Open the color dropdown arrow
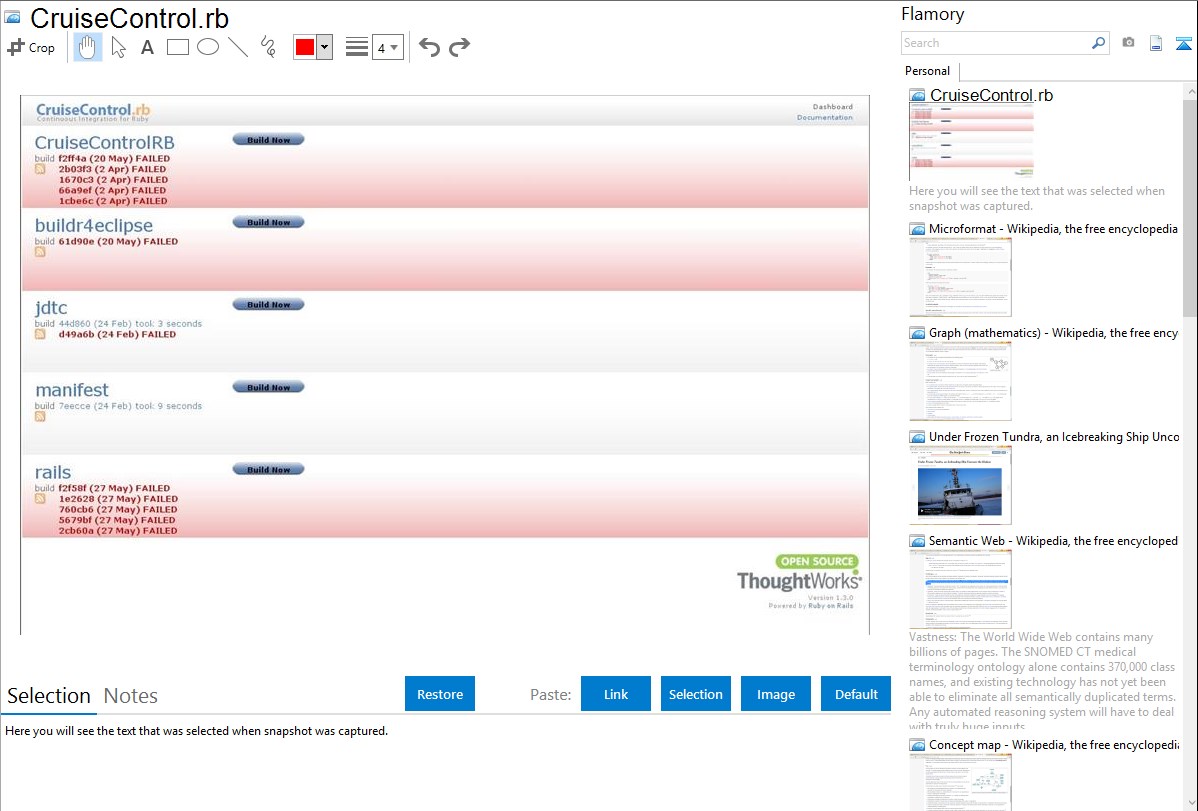 (x=325, y=47)
